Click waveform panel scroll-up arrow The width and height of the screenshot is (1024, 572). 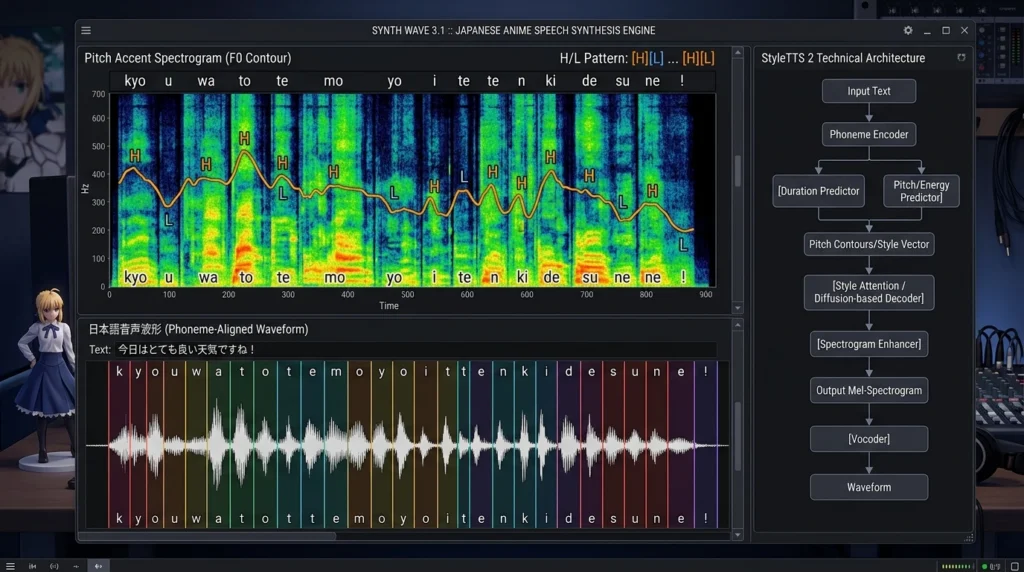pyautogui.click(x=737, y=325)
